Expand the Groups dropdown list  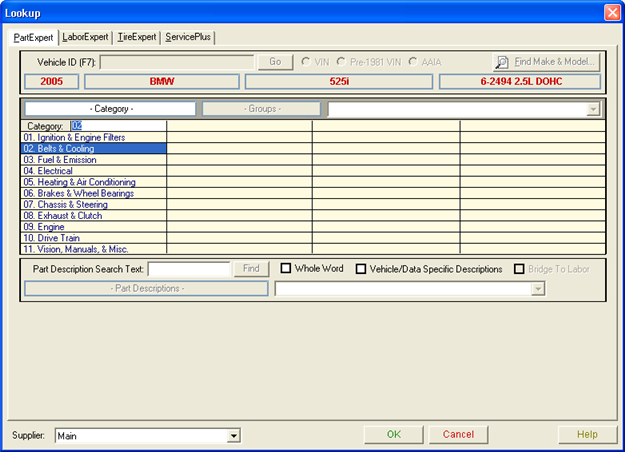(x=593, y=108)
